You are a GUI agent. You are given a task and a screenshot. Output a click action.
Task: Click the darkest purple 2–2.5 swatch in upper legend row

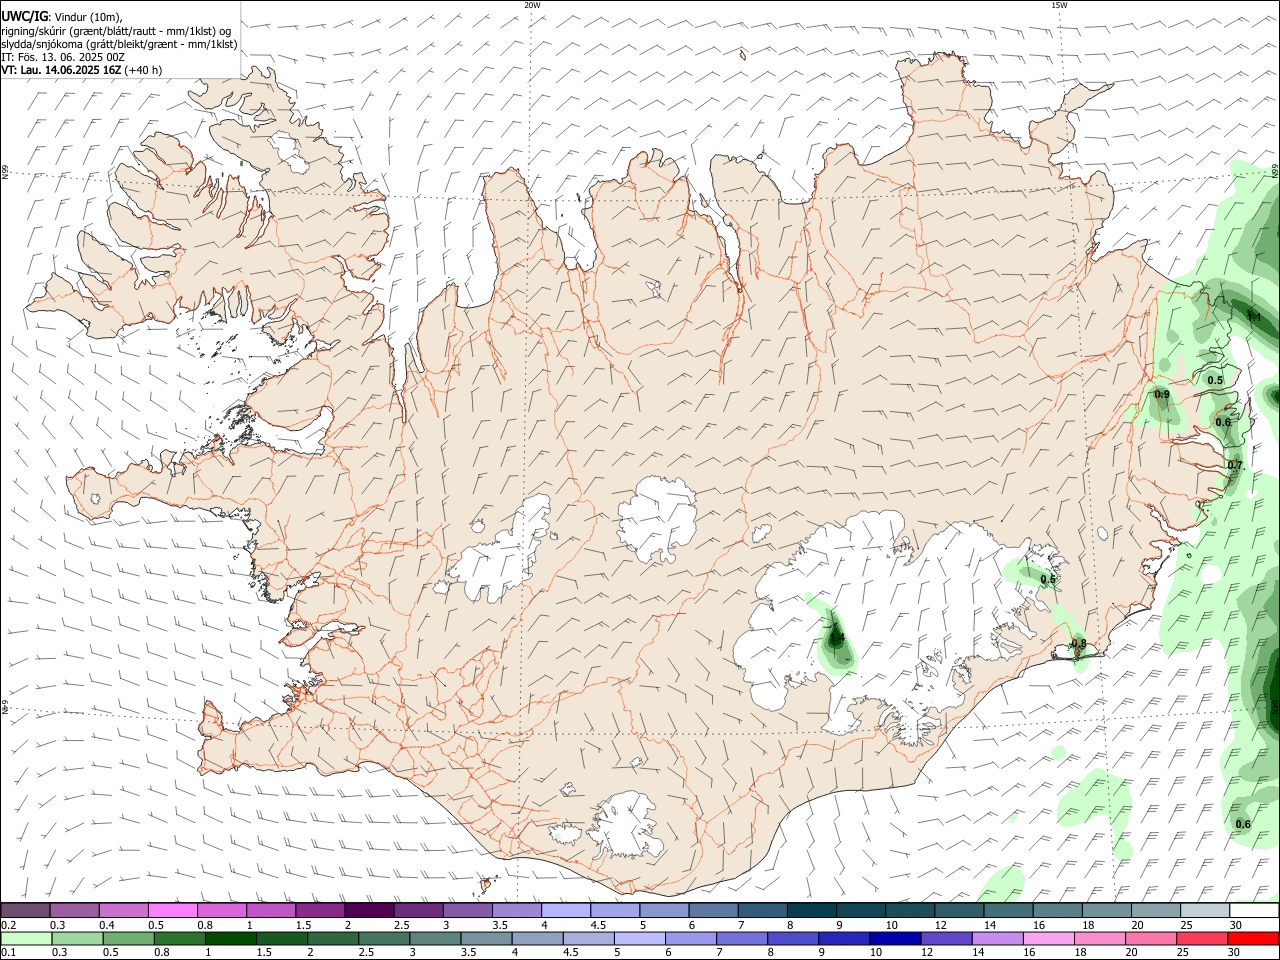click(x=368, y=911)
